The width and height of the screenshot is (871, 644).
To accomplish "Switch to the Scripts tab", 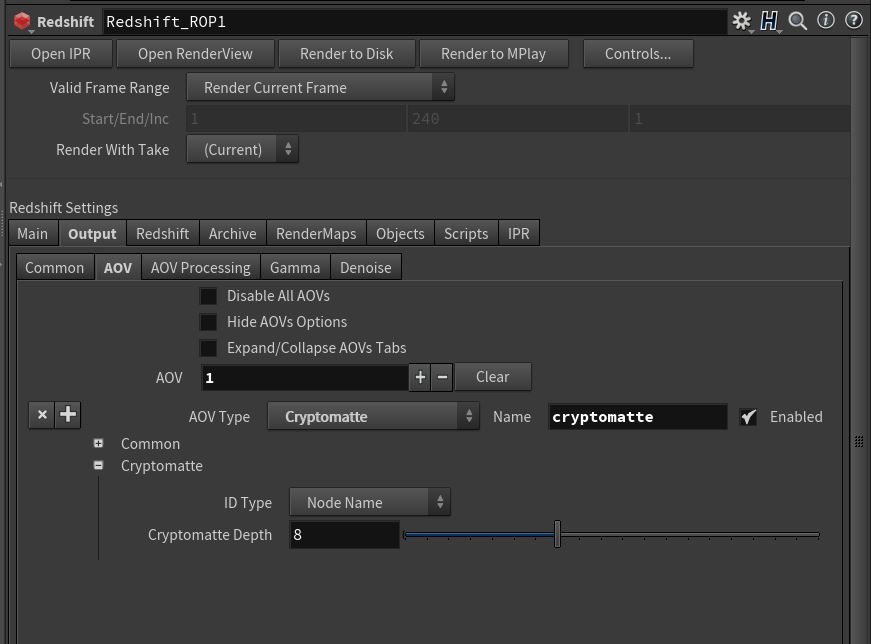I will pos(466,233).
